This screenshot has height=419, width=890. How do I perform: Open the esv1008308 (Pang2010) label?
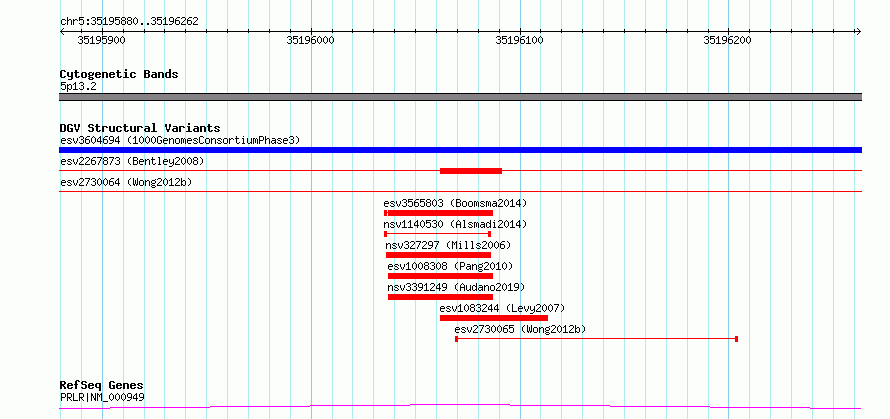[x=450, y=266]
